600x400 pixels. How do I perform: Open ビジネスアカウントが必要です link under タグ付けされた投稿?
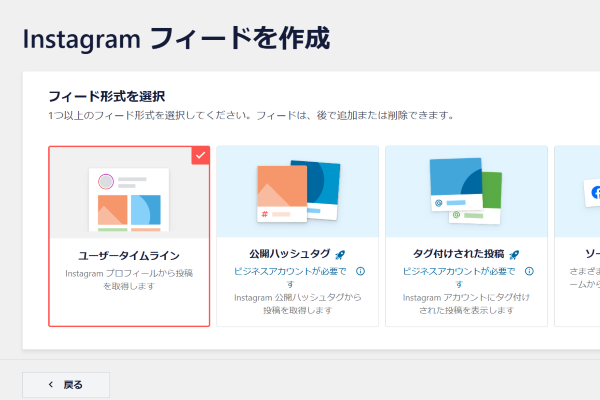pos(459,278)
